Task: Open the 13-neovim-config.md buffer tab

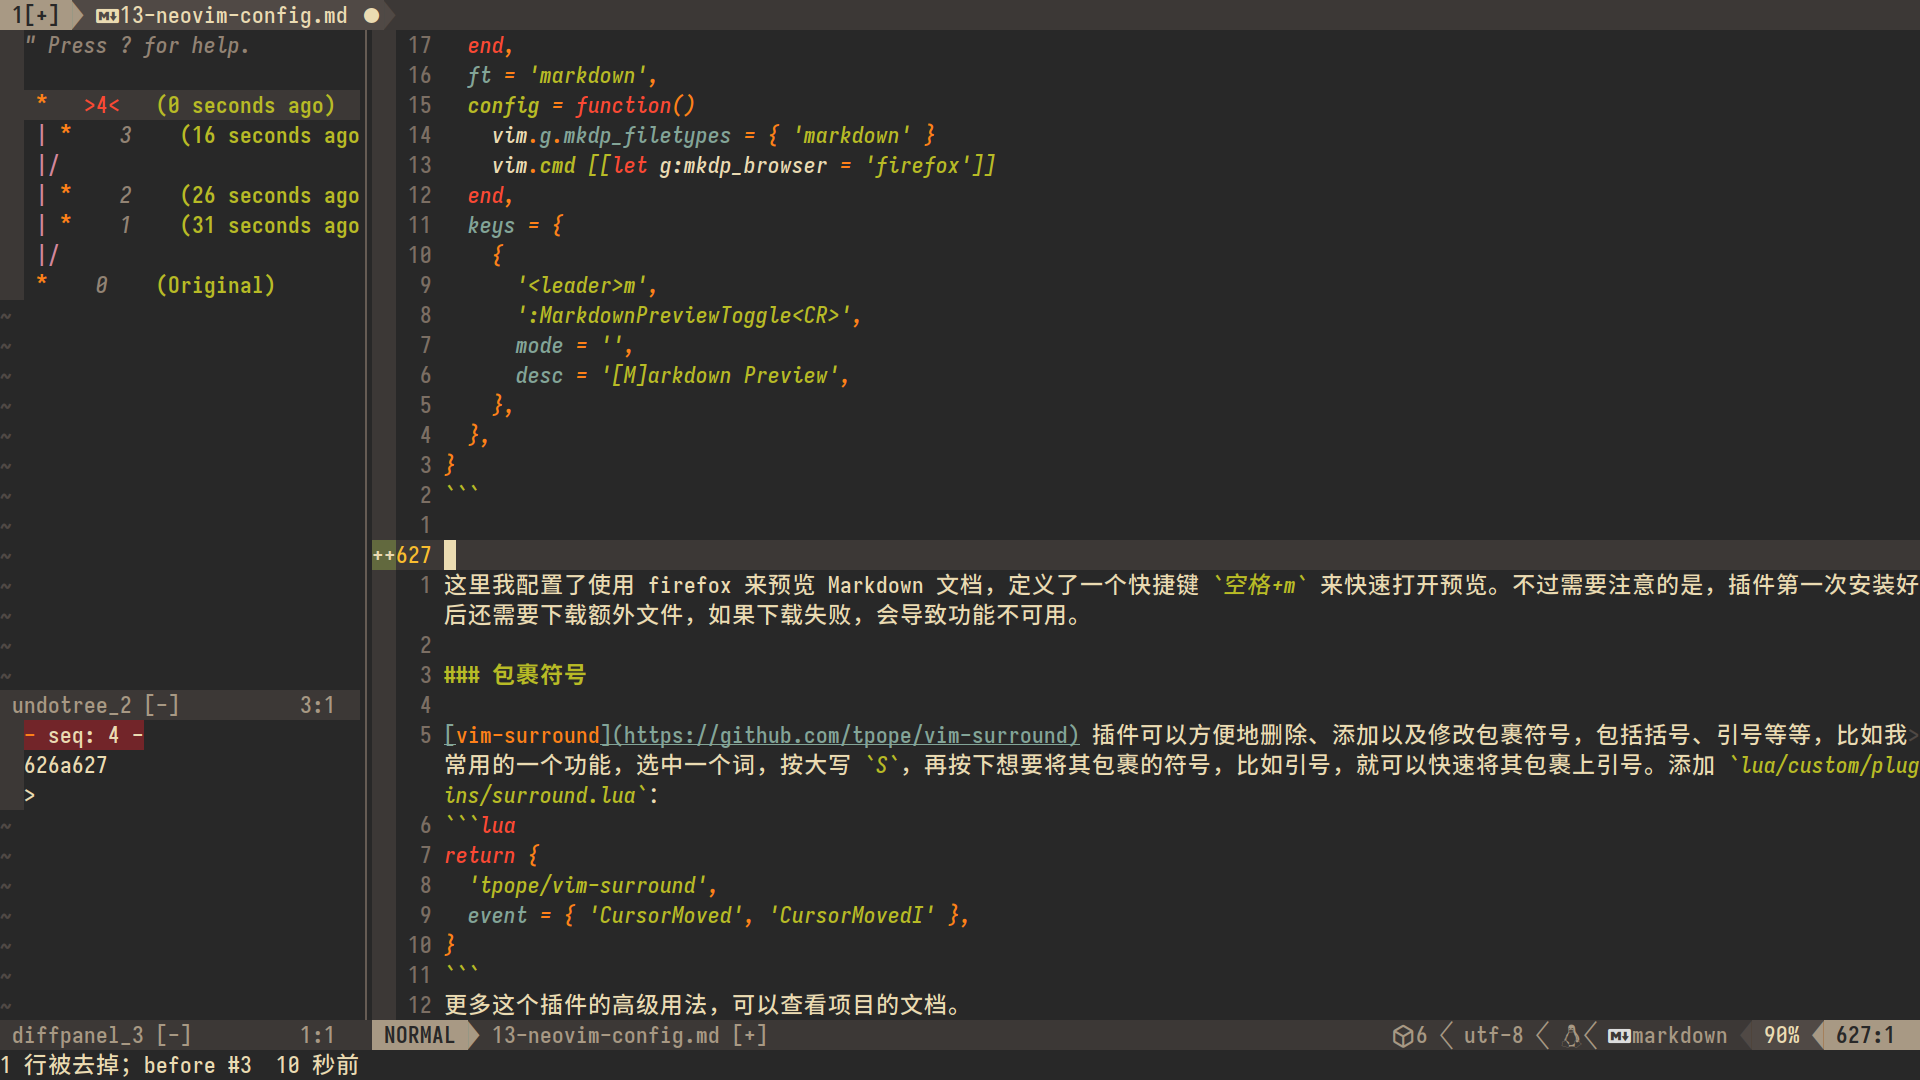Action: (233, 16)
